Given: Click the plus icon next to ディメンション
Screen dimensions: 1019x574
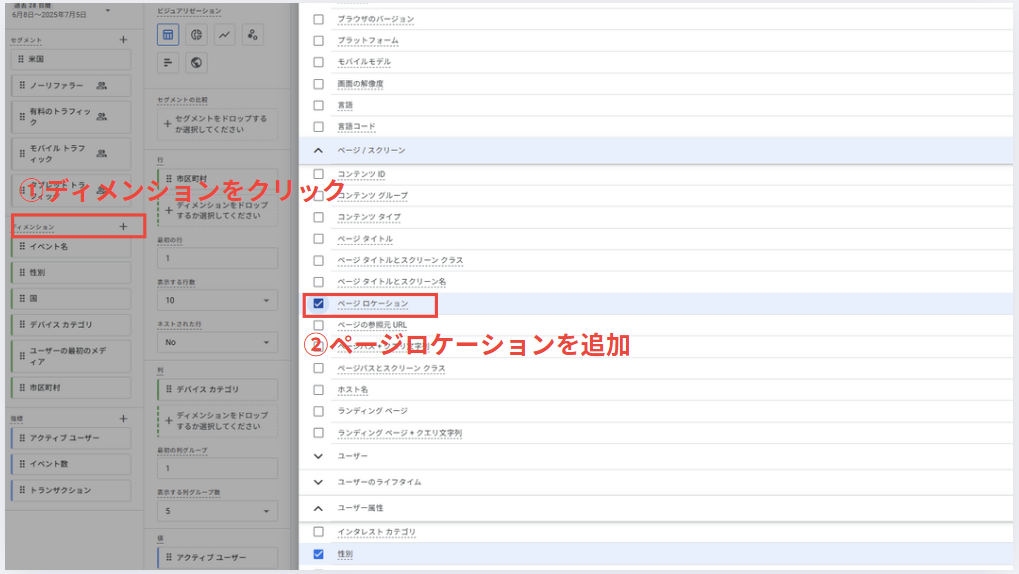Looking at the screenshot, I should pos(123,226).
